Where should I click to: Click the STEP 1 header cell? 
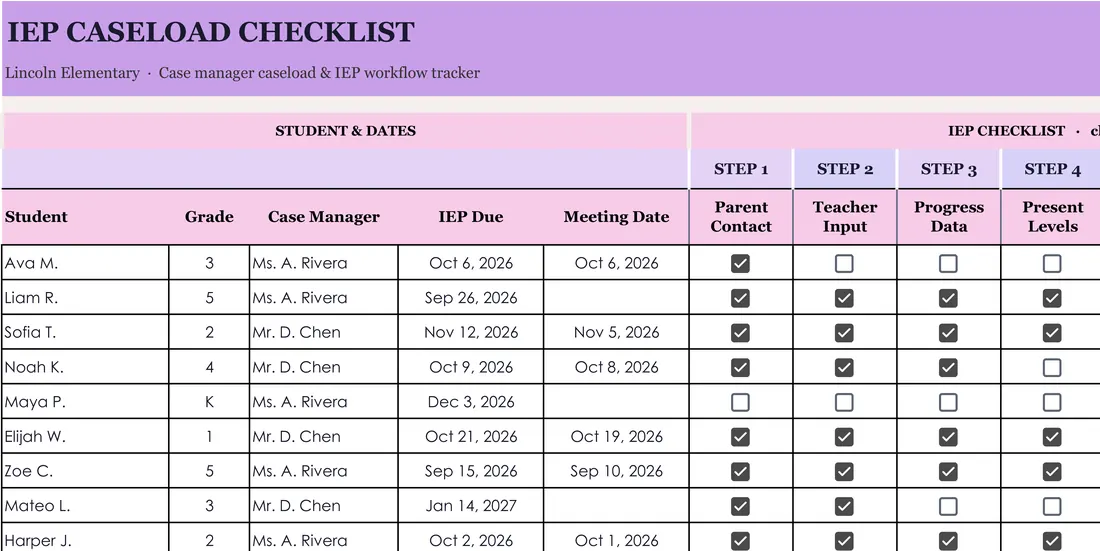click(x=741, y=169)
